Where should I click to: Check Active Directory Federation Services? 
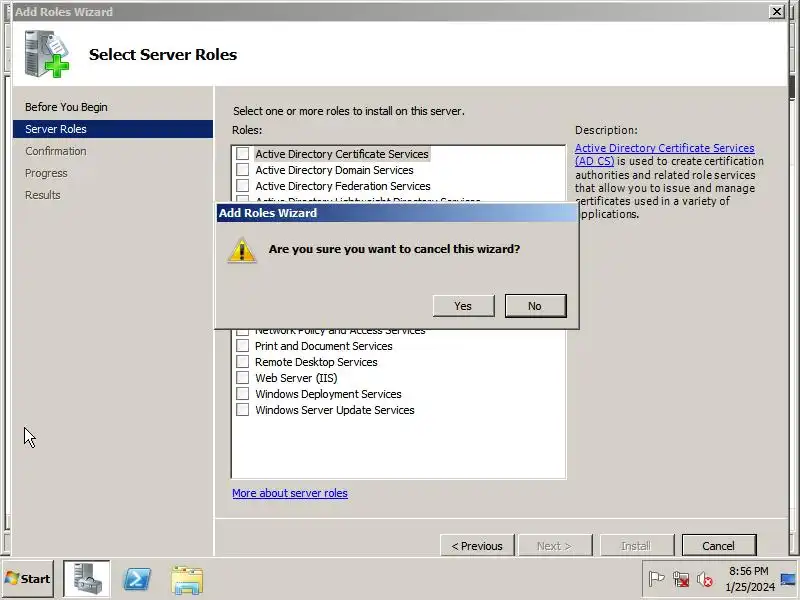242,185
